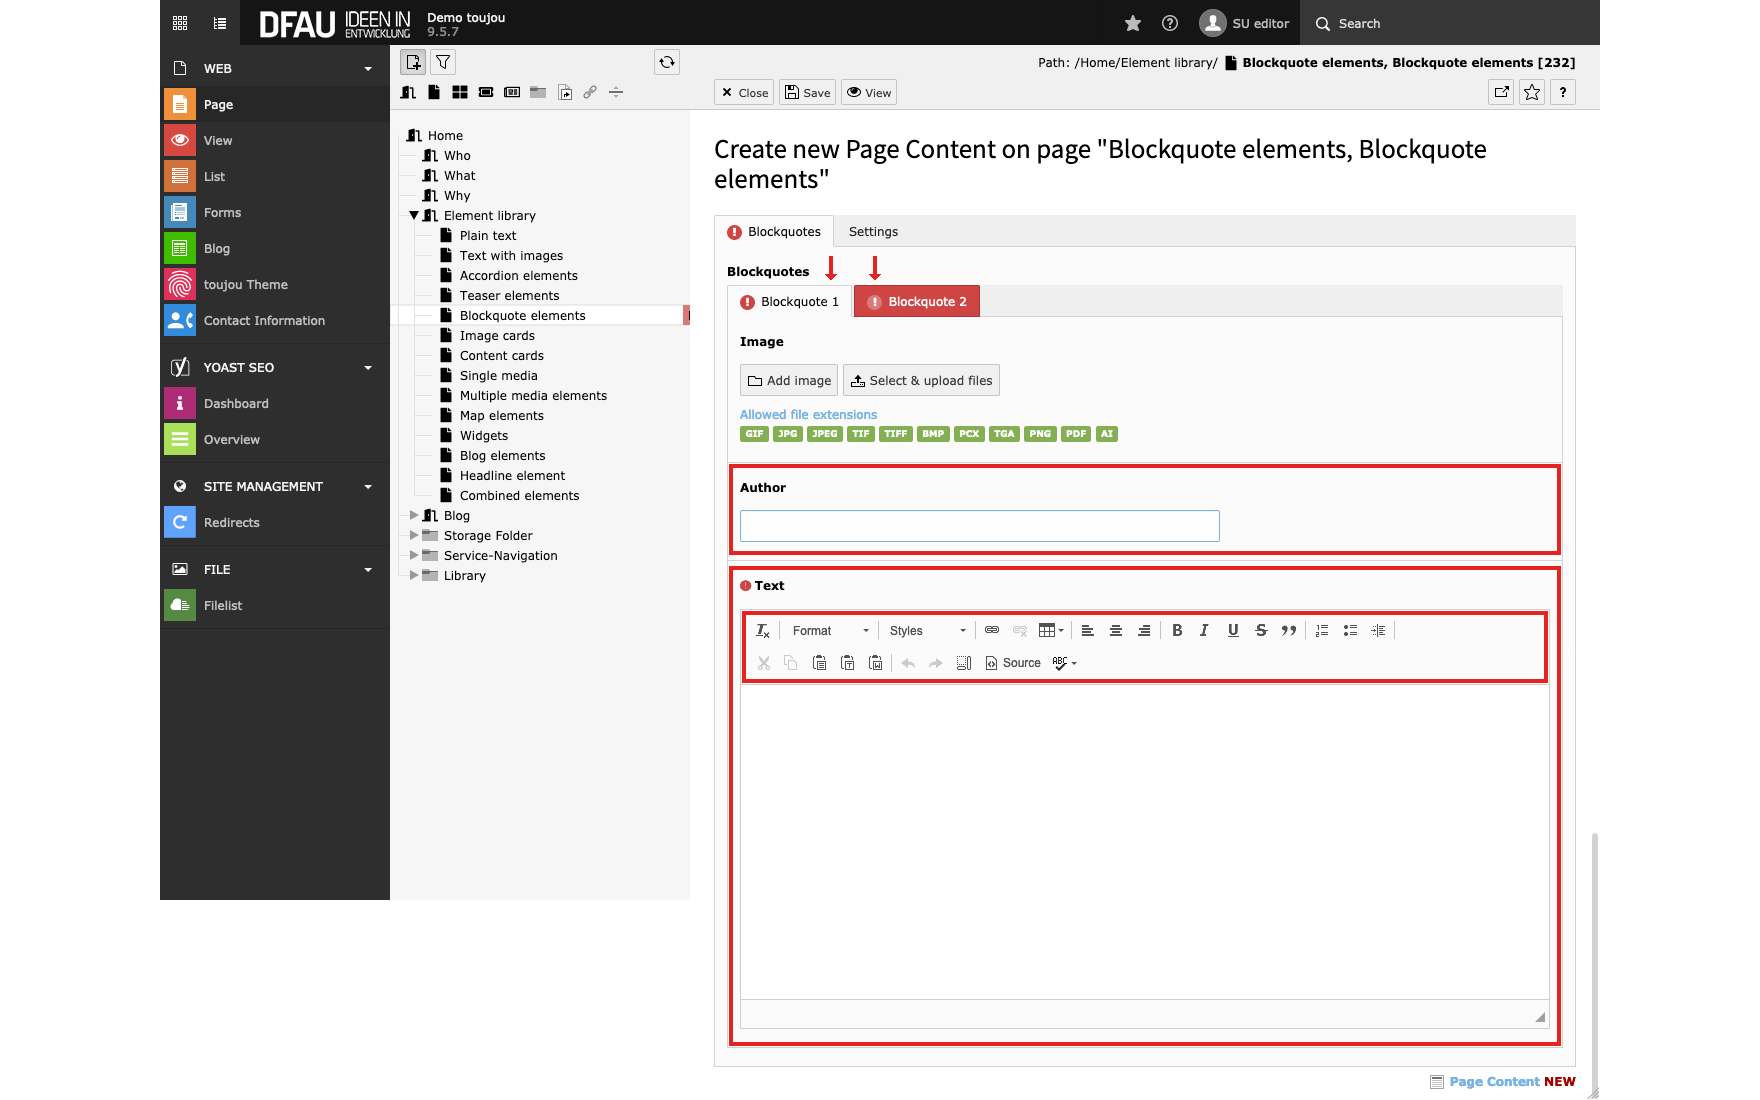Open the Styles dropdown
Viewport: 1760px width, 1100px height.
coord(927,631)
